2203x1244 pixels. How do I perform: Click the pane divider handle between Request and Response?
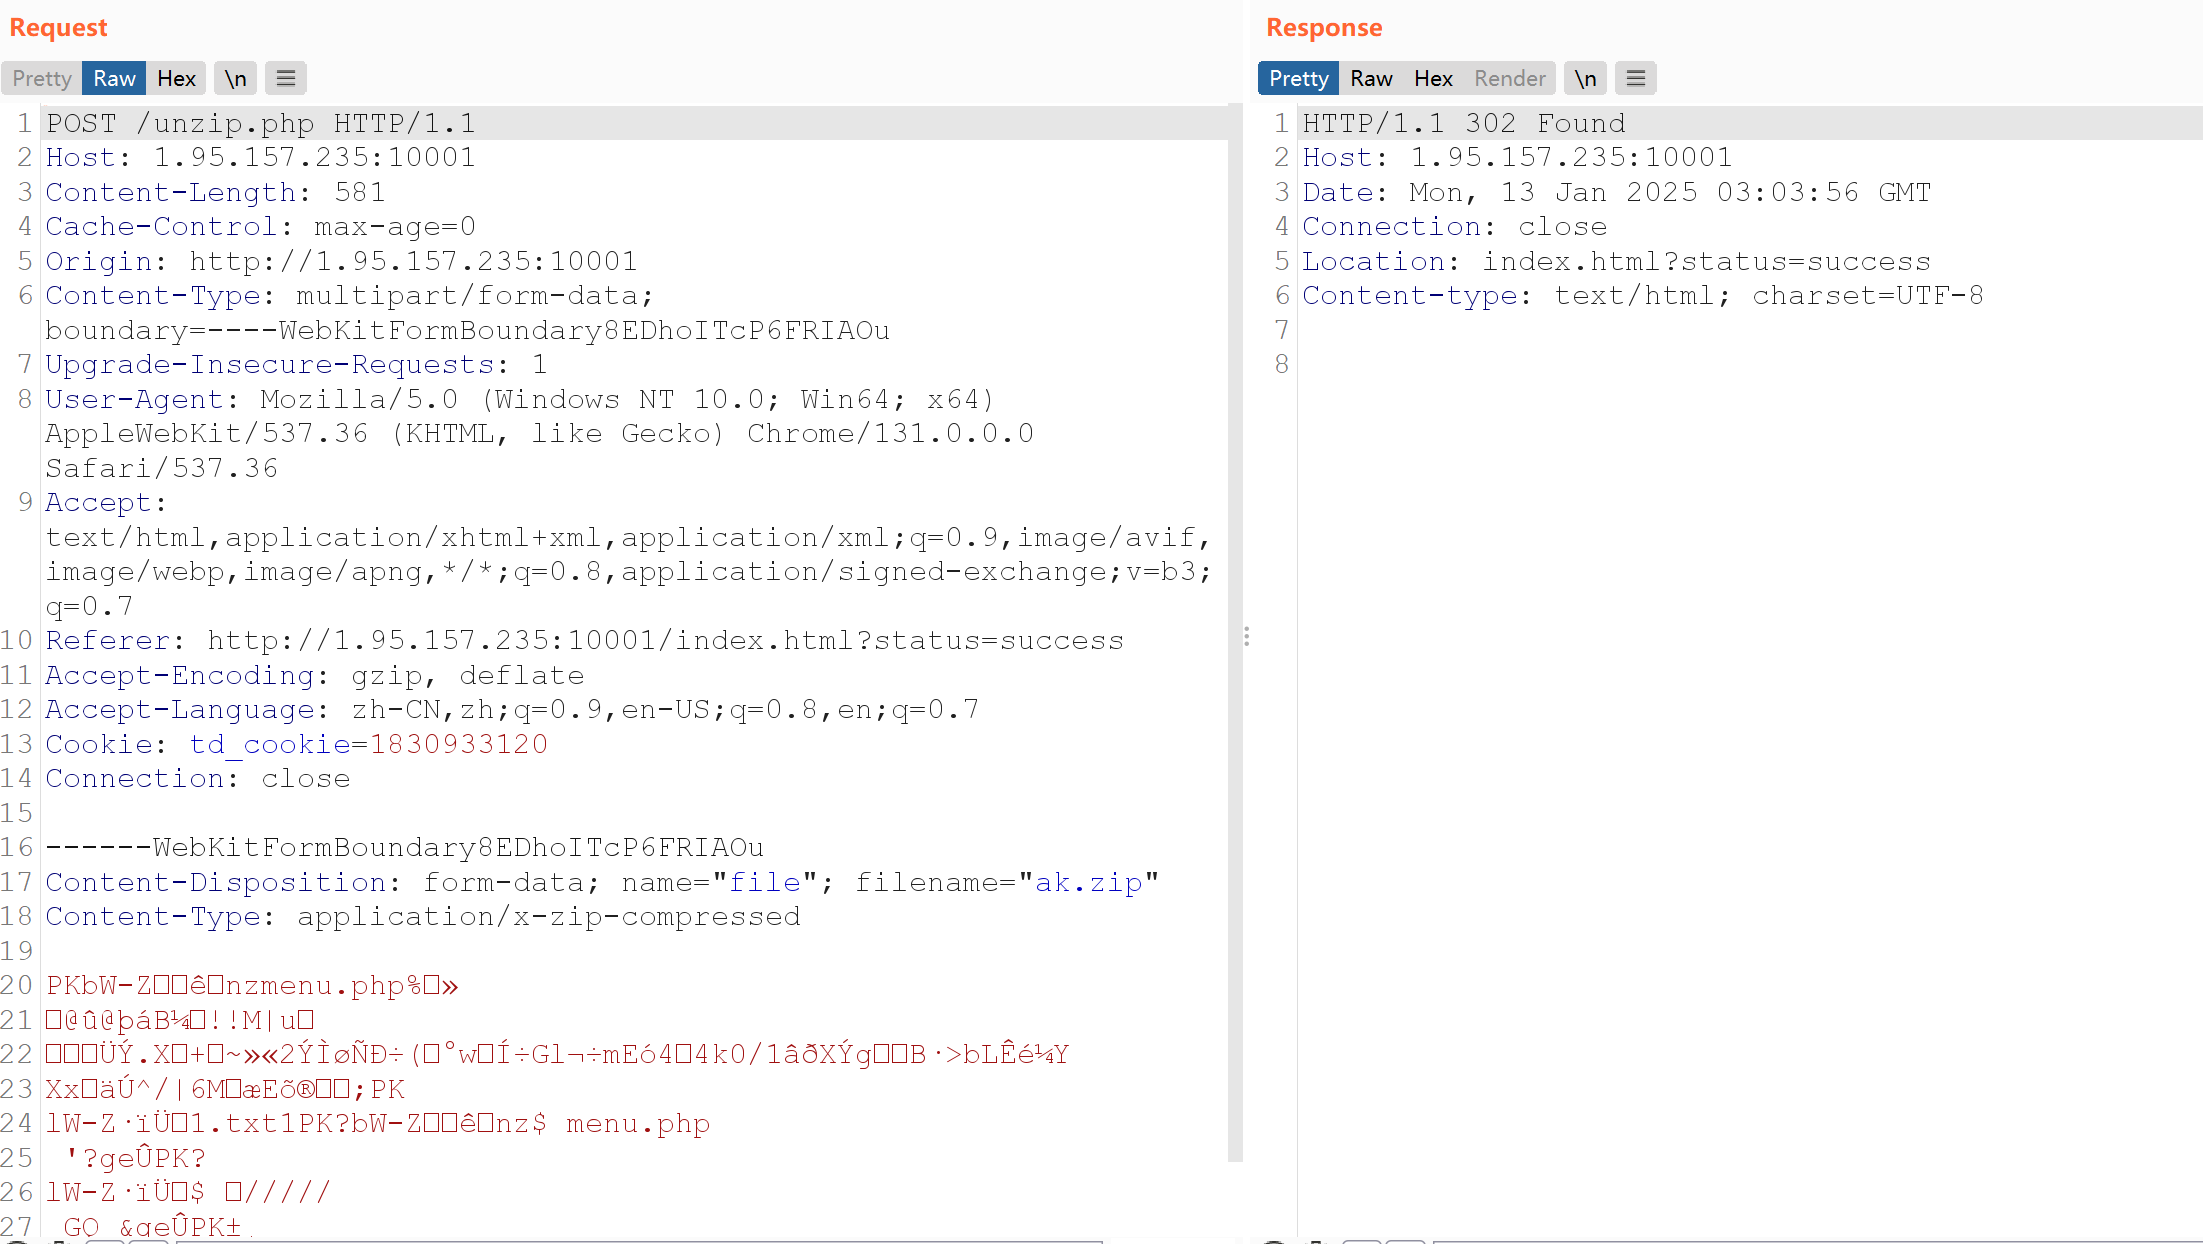[x=1246, y=637]
